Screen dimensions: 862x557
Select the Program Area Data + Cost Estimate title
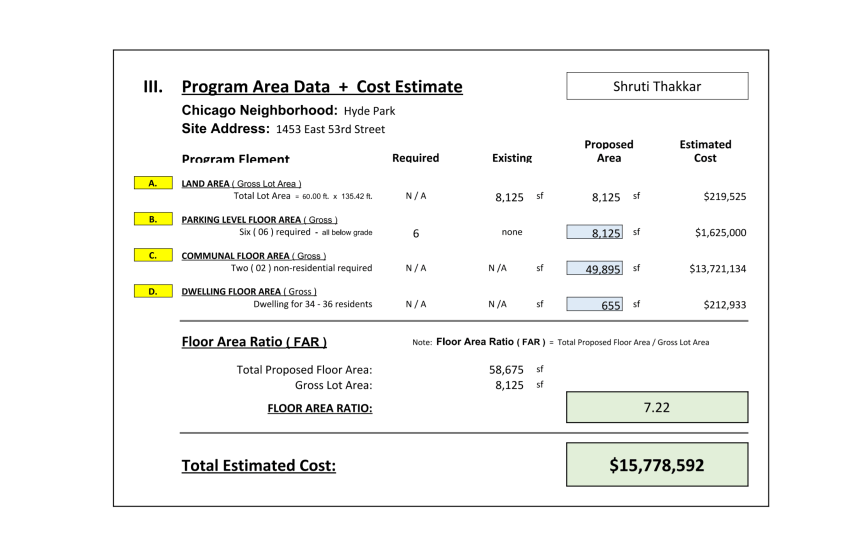point(321,87)
